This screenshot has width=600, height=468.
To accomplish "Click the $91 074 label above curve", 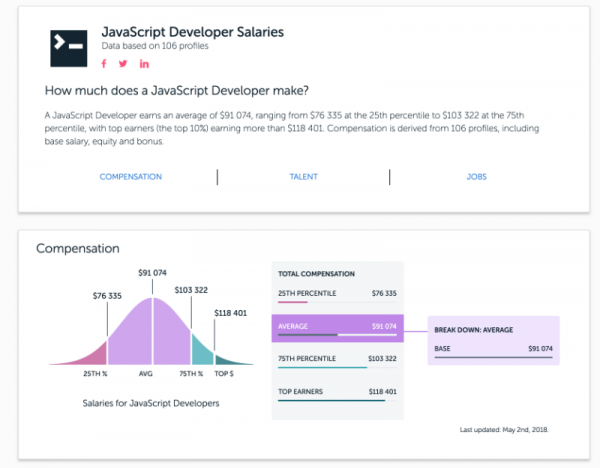I will pos(151,273).
